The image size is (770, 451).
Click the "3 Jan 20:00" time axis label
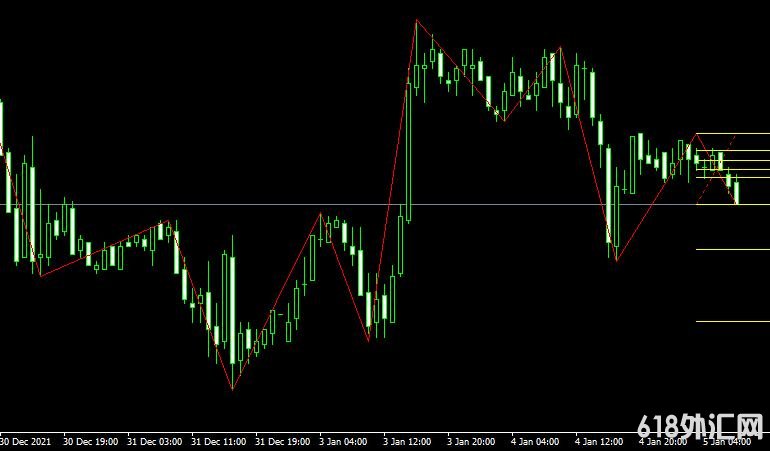pyautogui.click(x=471, y=442)
